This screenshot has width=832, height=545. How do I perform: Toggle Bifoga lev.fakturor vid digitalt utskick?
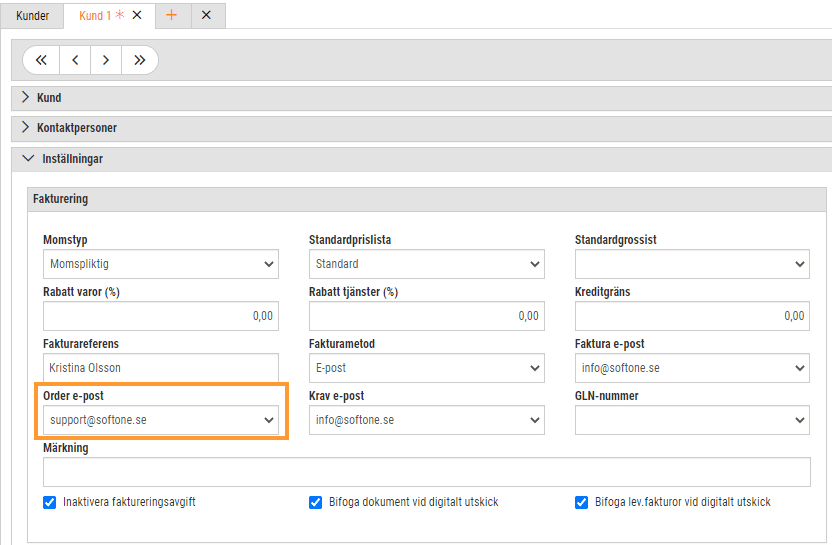coord(581,502)
